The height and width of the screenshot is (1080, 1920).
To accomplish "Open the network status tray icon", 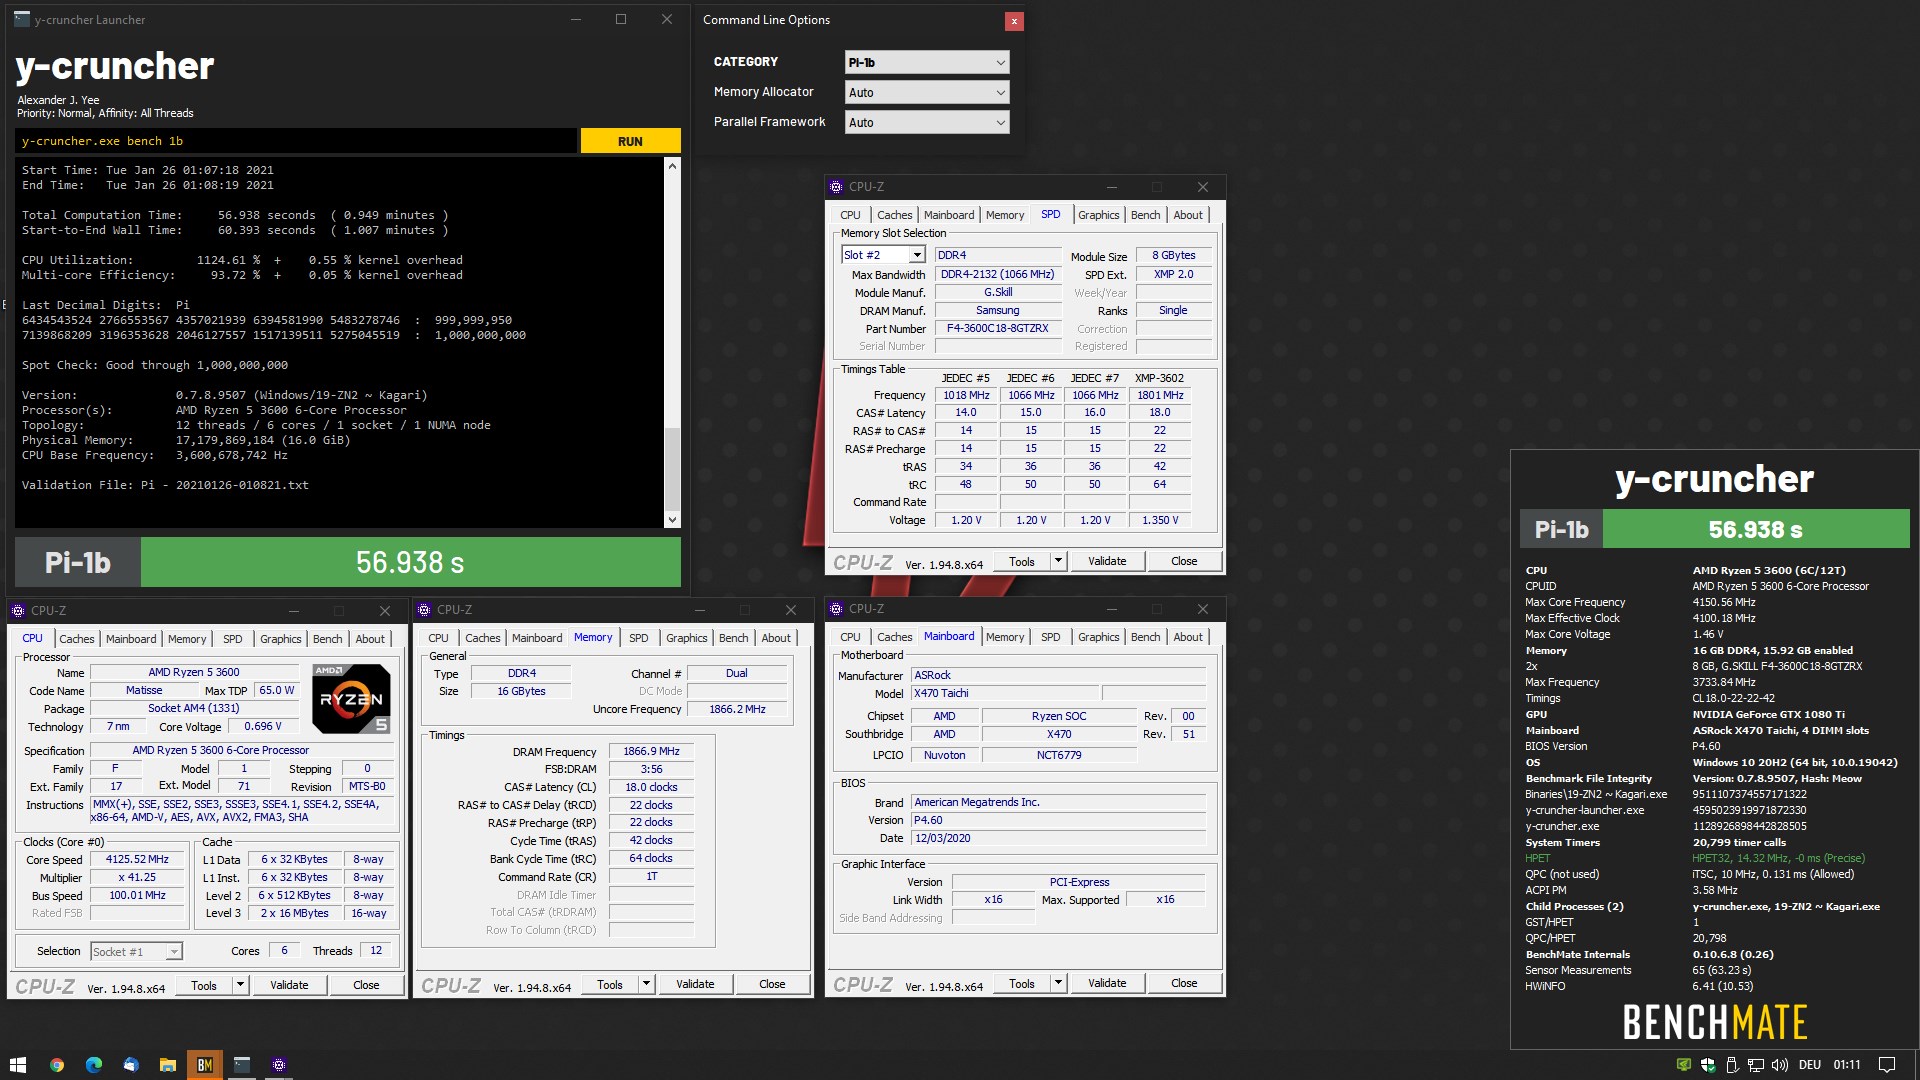I will tap(1756, 1065).
